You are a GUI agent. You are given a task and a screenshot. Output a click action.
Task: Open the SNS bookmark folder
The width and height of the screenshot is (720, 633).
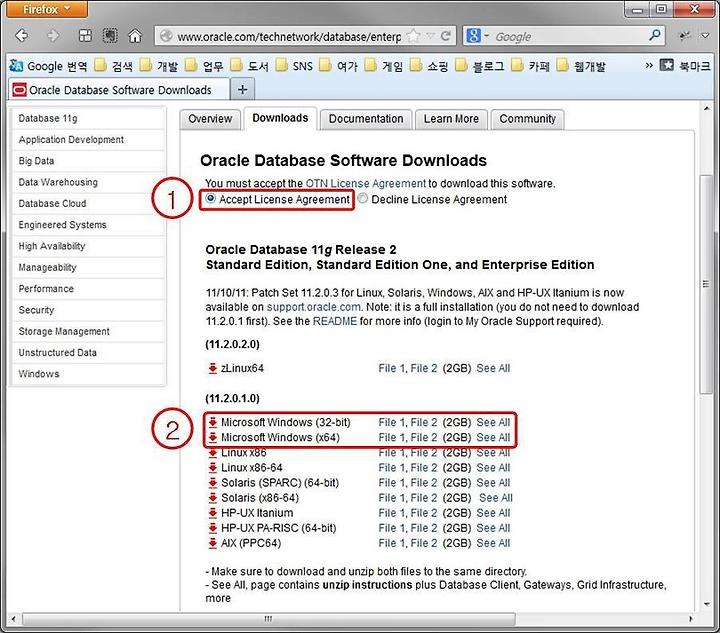pos(294,66)
